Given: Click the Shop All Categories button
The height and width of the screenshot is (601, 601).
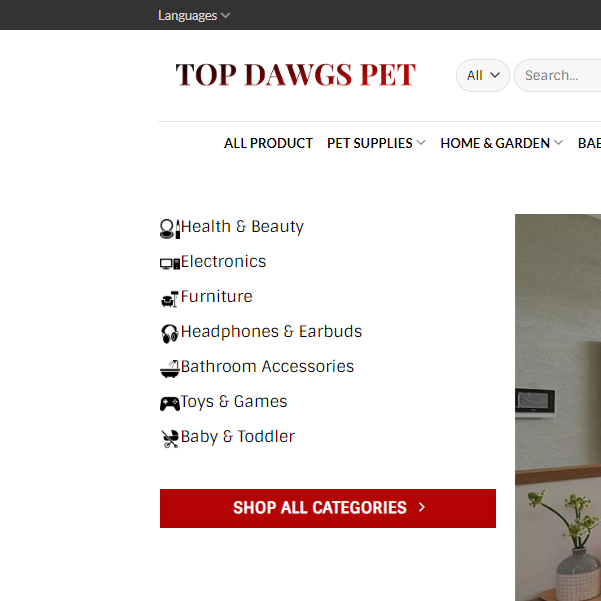Looking at the screenshot, I should click(x=328, y=508).
